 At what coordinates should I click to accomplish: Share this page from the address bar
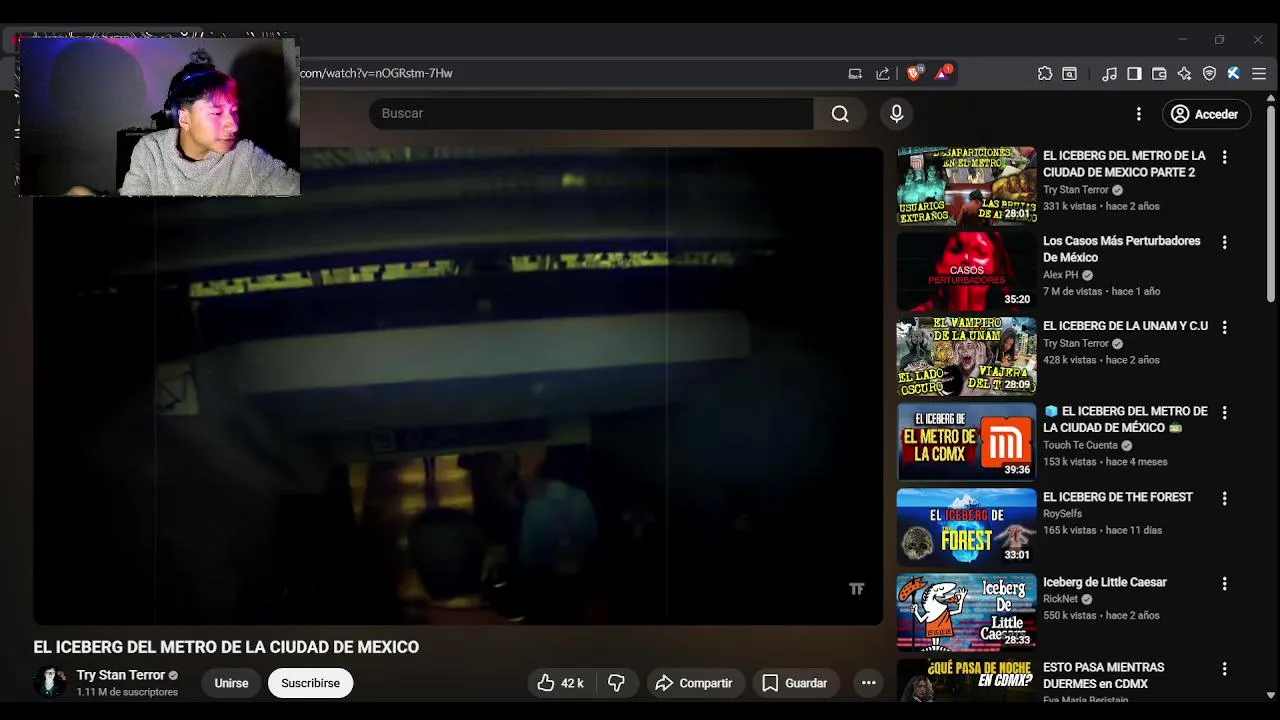(x=883, y=73)
